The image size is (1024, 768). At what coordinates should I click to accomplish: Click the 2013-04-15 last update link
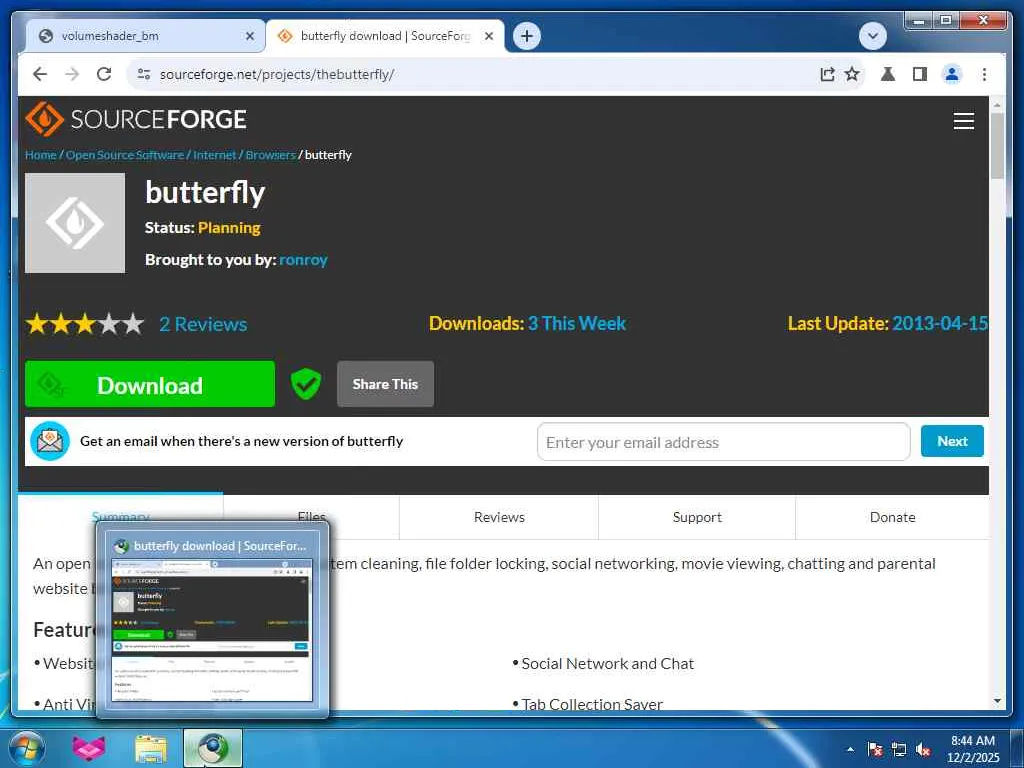940,324
